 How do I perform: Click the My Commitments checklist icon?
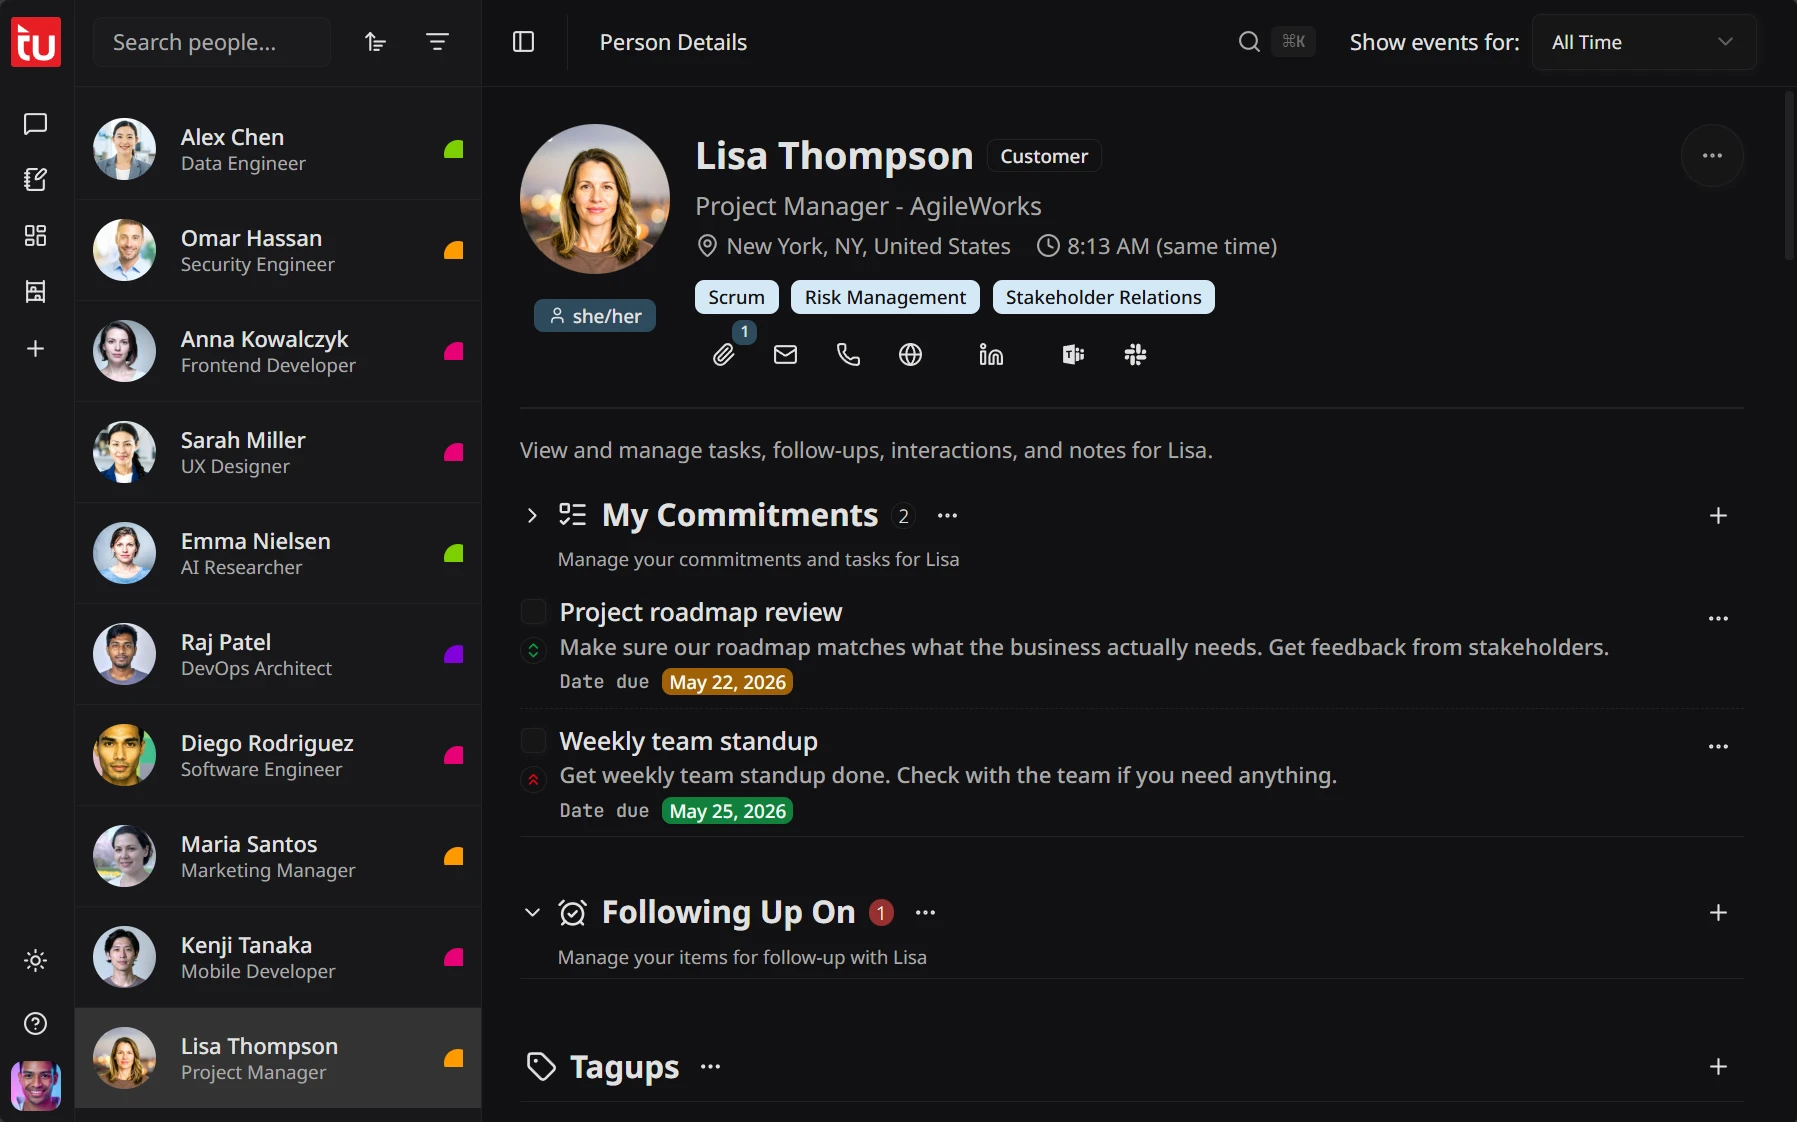click(x=573, y=515)
